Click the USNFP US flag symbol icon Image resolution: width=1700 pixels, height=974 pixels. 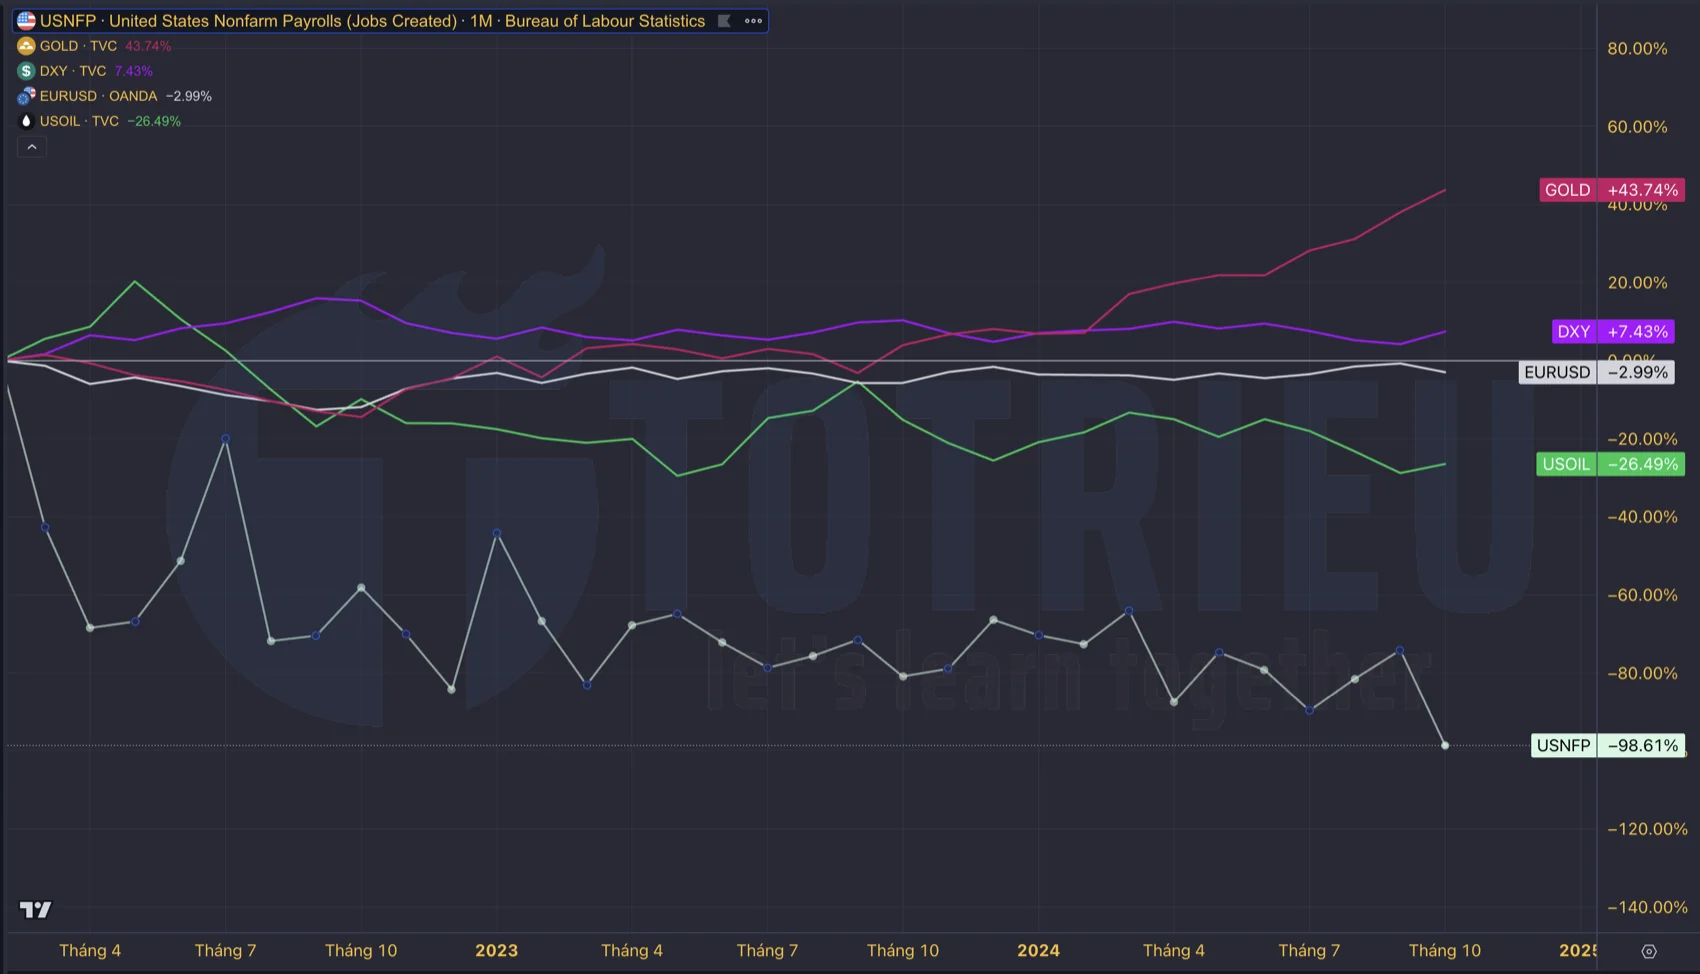tap(25, 20)
